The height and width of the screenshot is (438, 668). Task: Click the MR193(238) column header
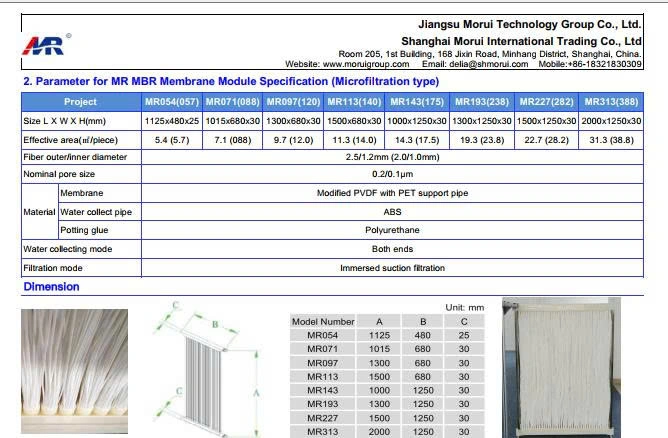(482, 102)
